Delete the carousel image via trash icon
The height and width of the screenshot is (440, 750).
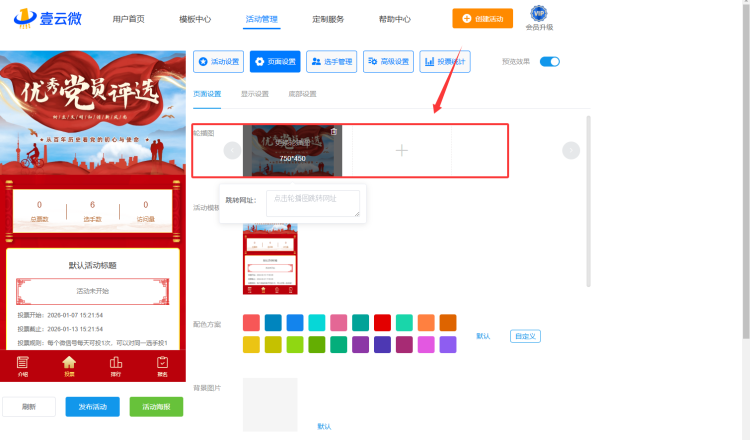coord(334,131)
